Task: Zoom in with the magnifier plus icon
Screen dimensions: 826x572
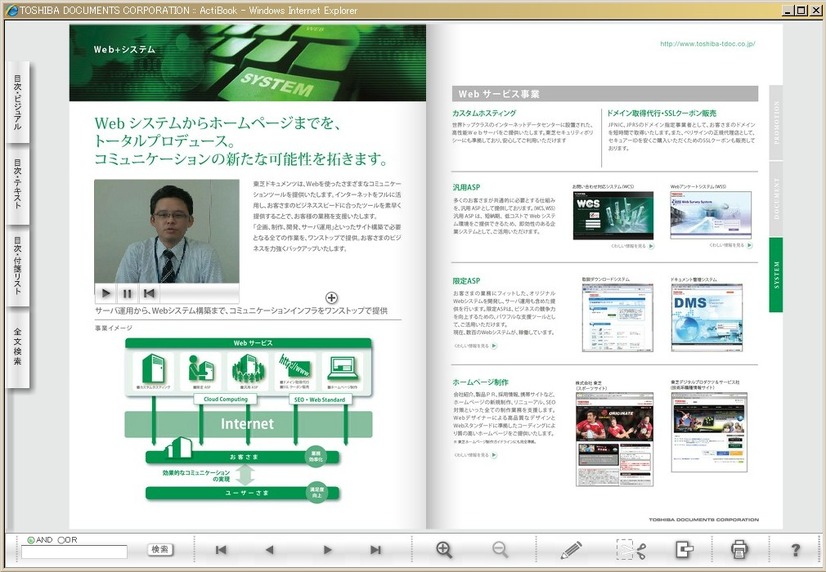Action: click(x=444, y=549)
